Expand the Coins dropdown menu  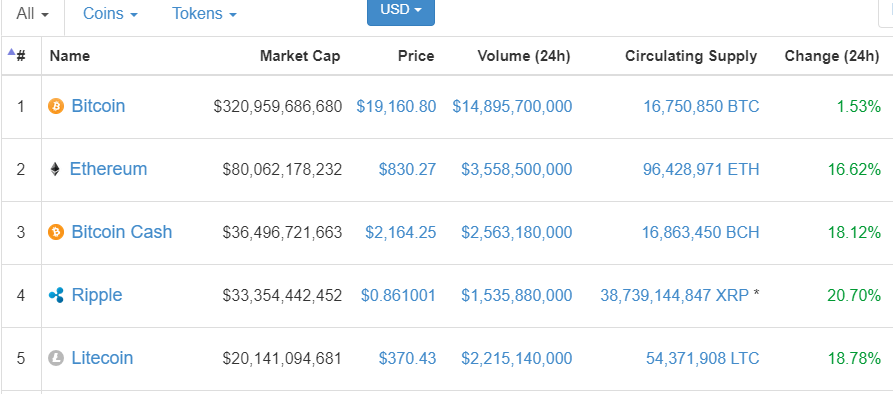(x=110, y=14)
